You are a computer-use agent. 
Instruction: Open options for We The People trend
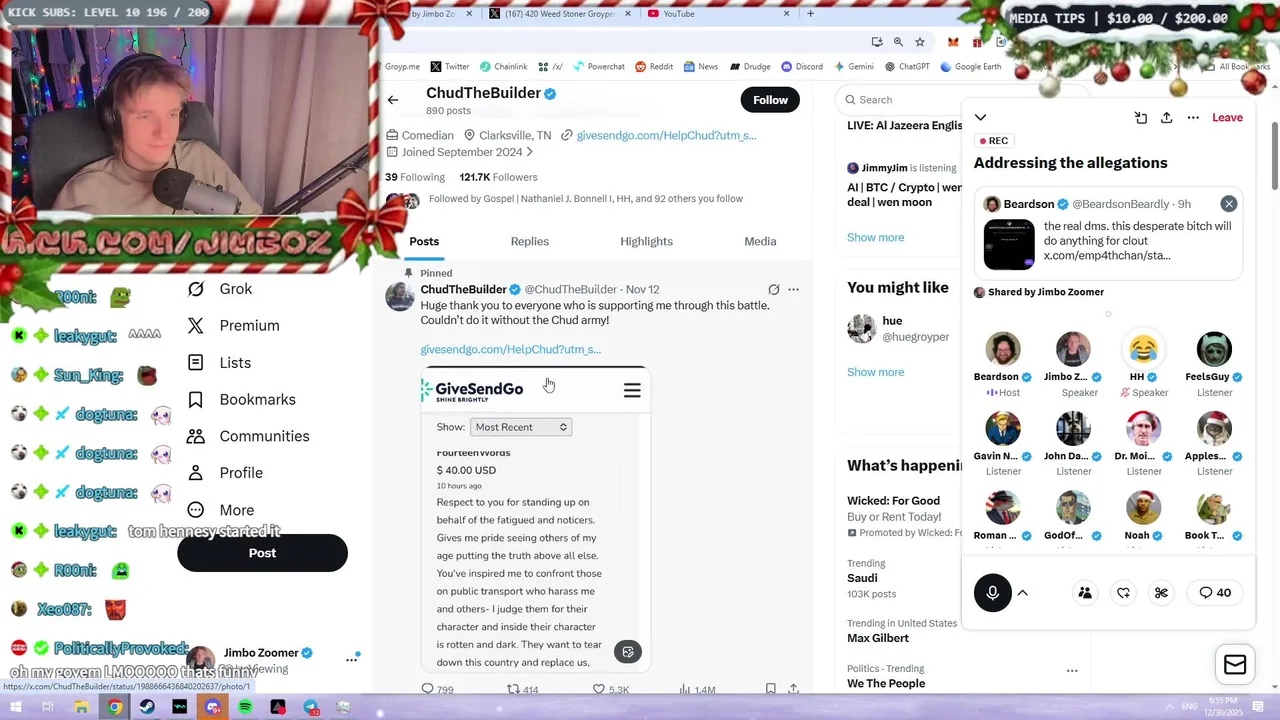pos(1072,670)
